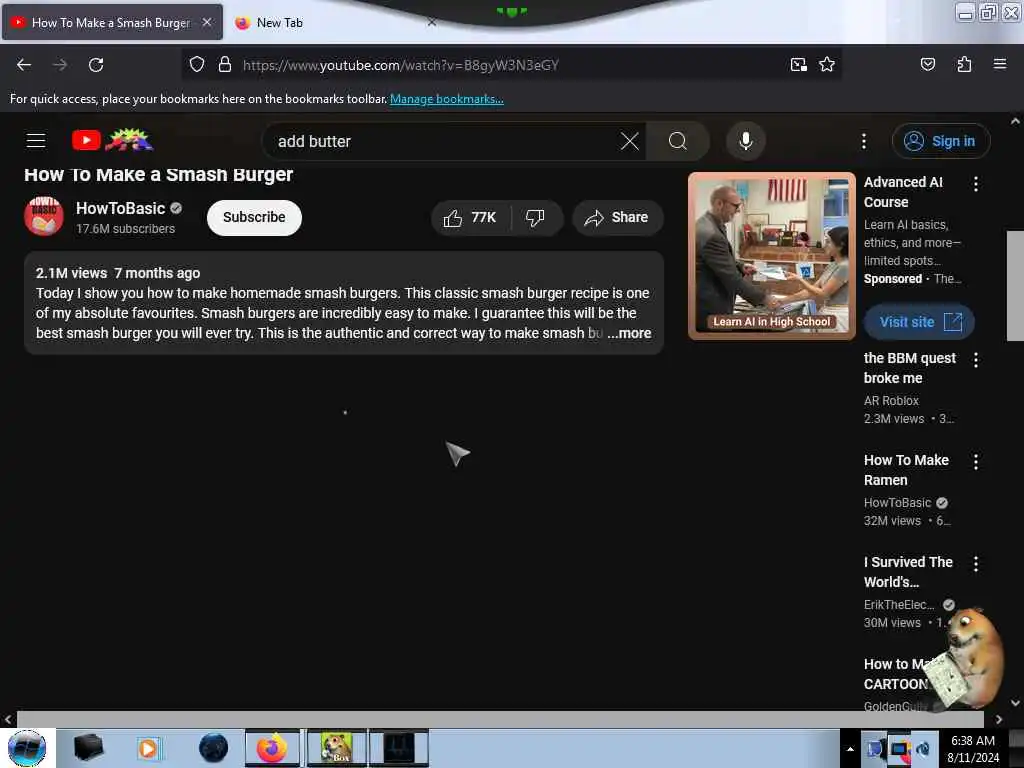The width and height of the screenshot is (1024, 768).
Task: Open options for How To Make Ramen
Action: (x=976, y=462)
